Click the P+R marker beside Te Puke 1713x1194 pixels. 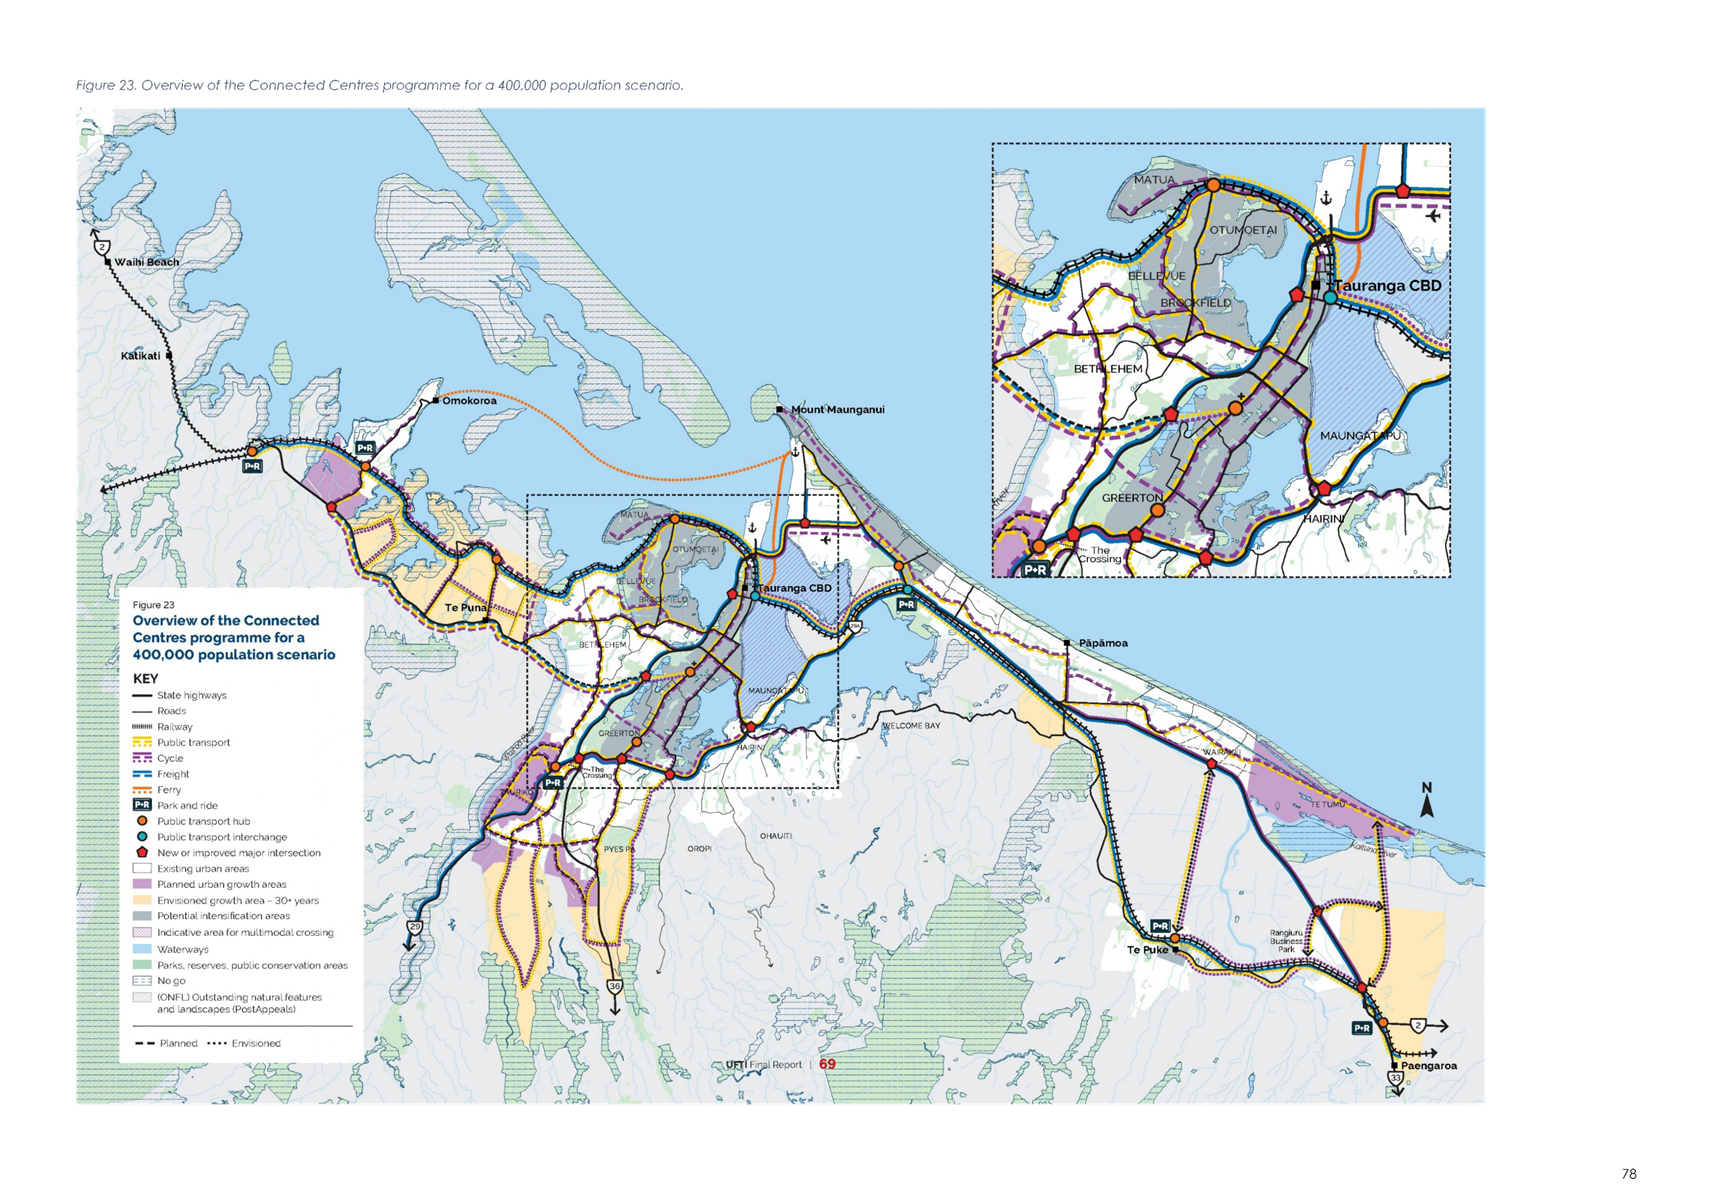tap(1160, 926)
